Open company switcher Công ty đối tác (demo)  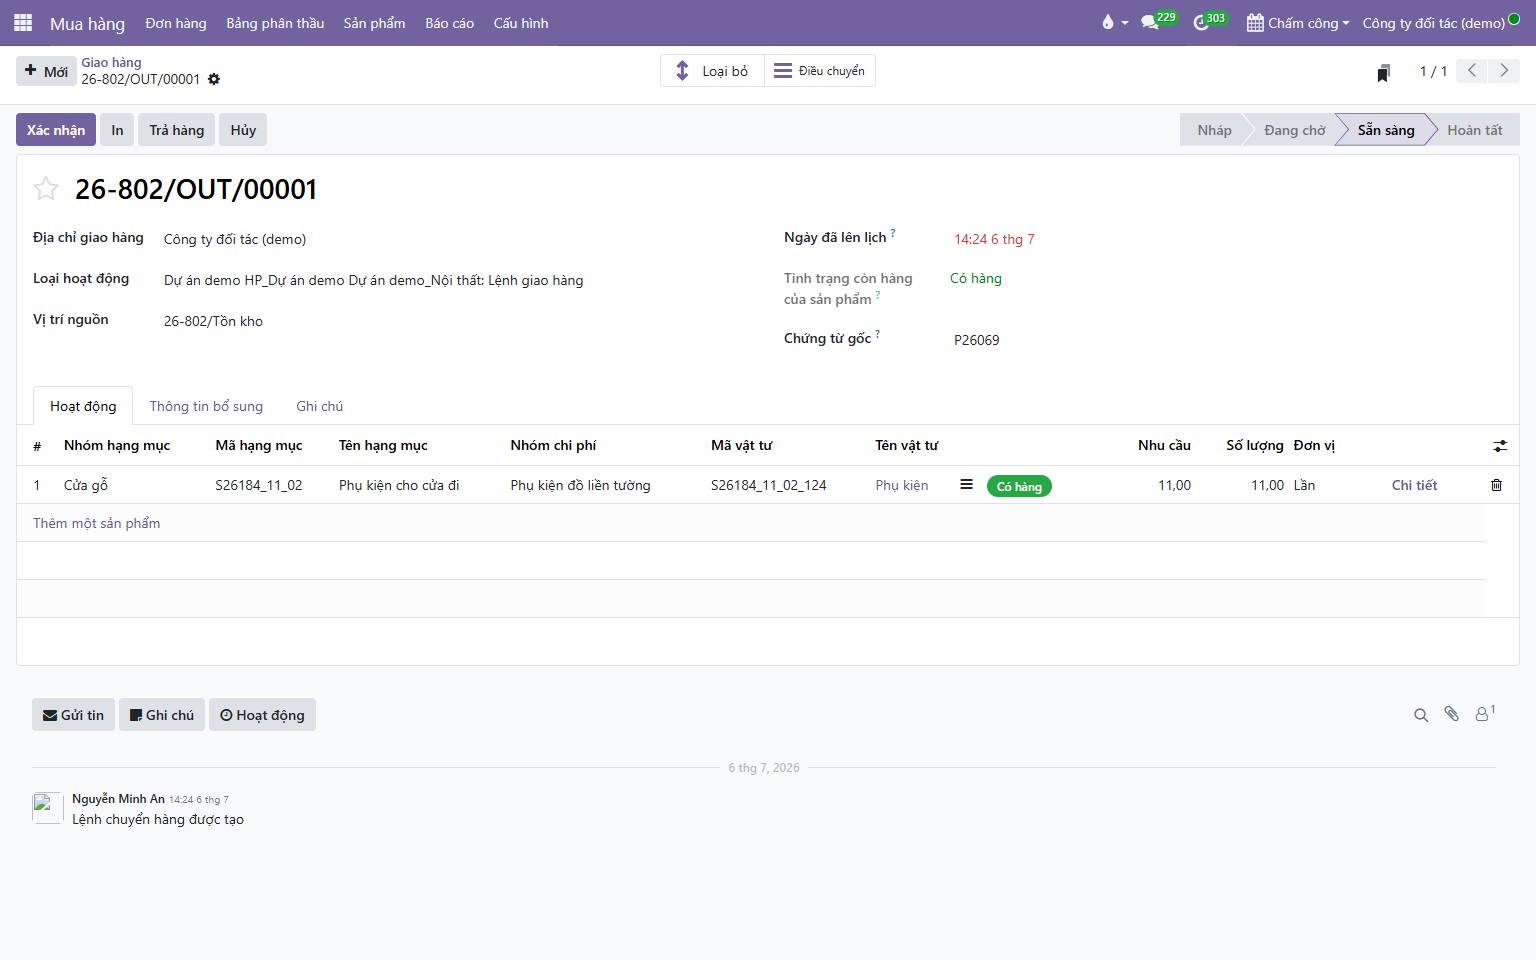coord(1433,23)
